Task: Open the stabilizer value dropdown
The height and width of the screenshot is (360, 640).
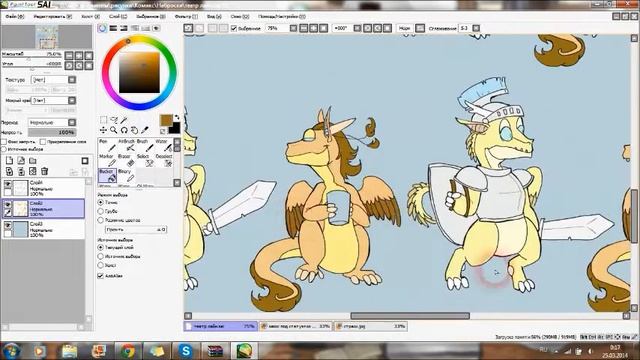Action: click(x=476, y=28)
